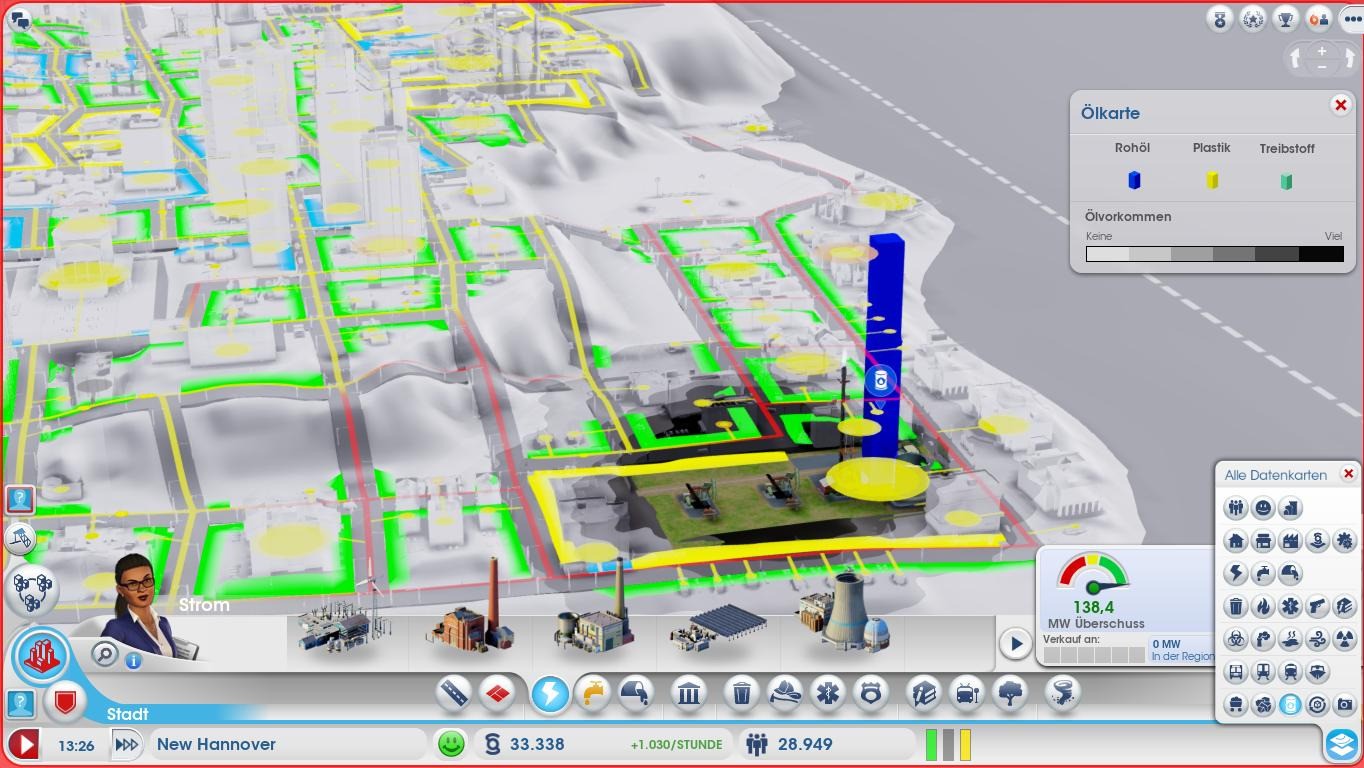Open the police badge menu
The image size is (1364, 768).
[x=871, y=693]
